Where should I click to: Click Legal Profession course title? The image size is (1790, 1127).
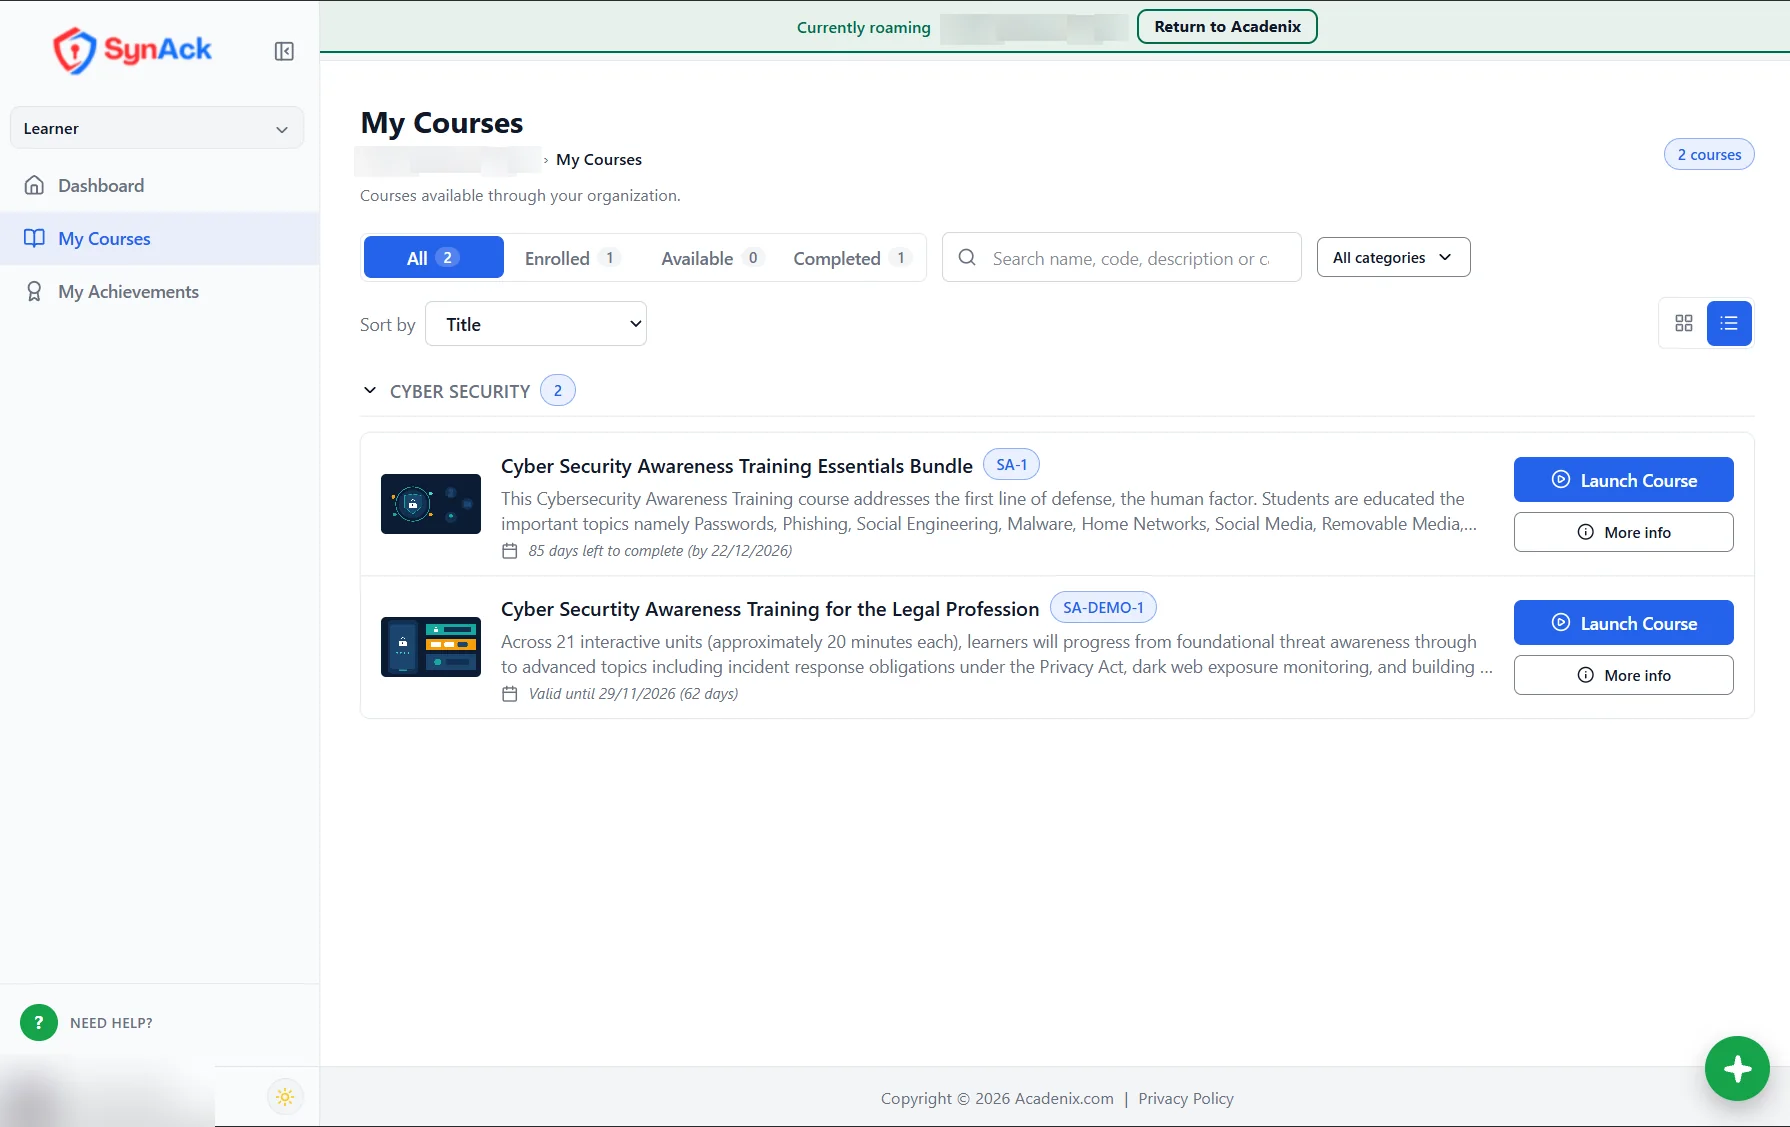(x=770, y=609)
